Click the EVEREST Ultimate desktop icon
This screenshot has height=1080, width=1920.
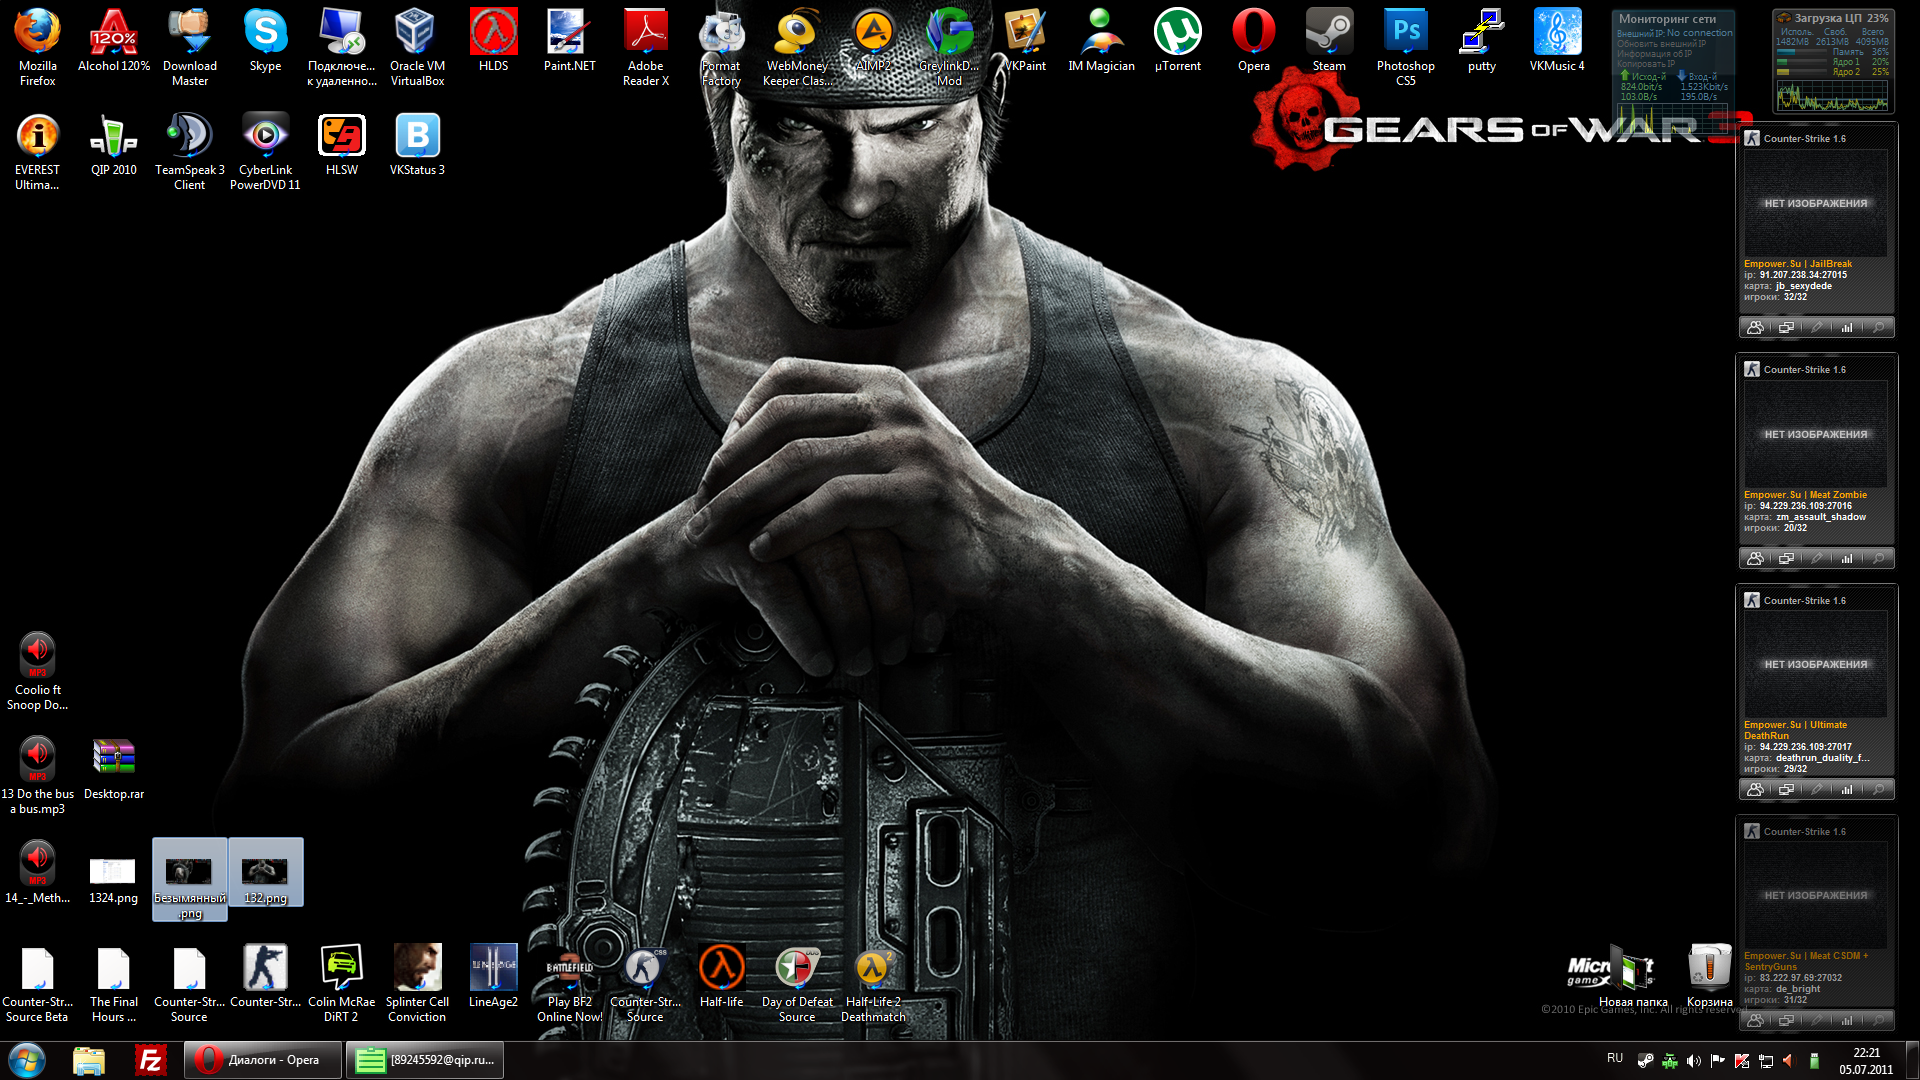pyautogui.click(x=38, y=152)
